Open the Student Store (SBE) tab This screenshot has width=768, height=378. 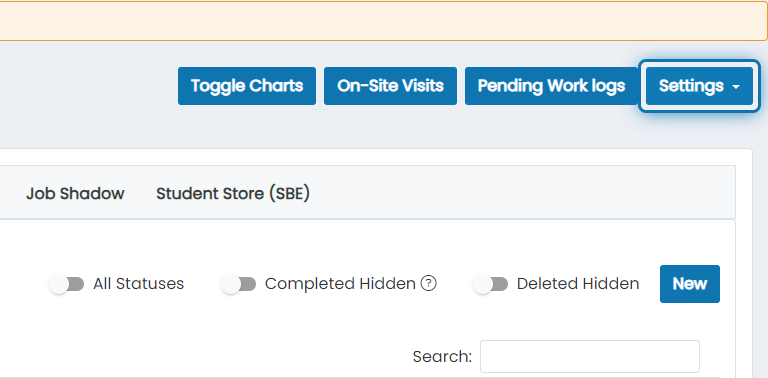[x=233, y=193]
